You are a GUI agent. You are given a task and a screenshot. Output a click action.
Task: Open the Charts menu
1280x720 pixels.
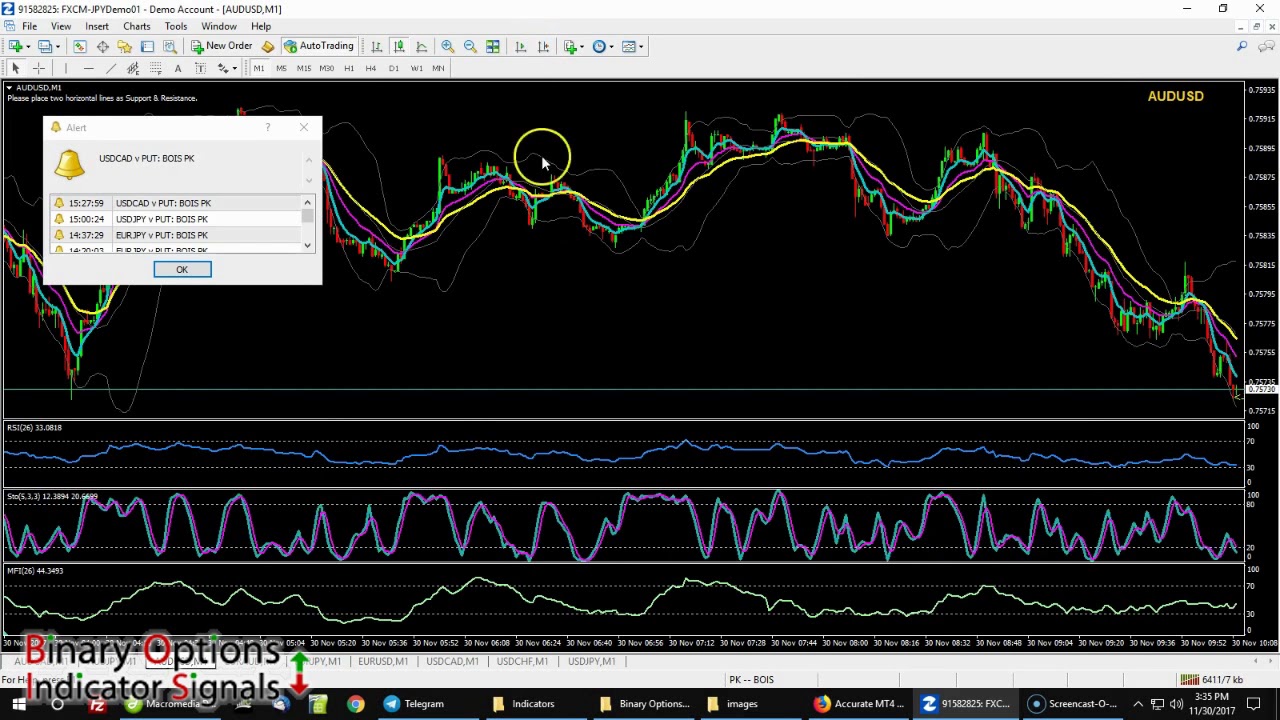pyautogui.click(x=137, y=26)
